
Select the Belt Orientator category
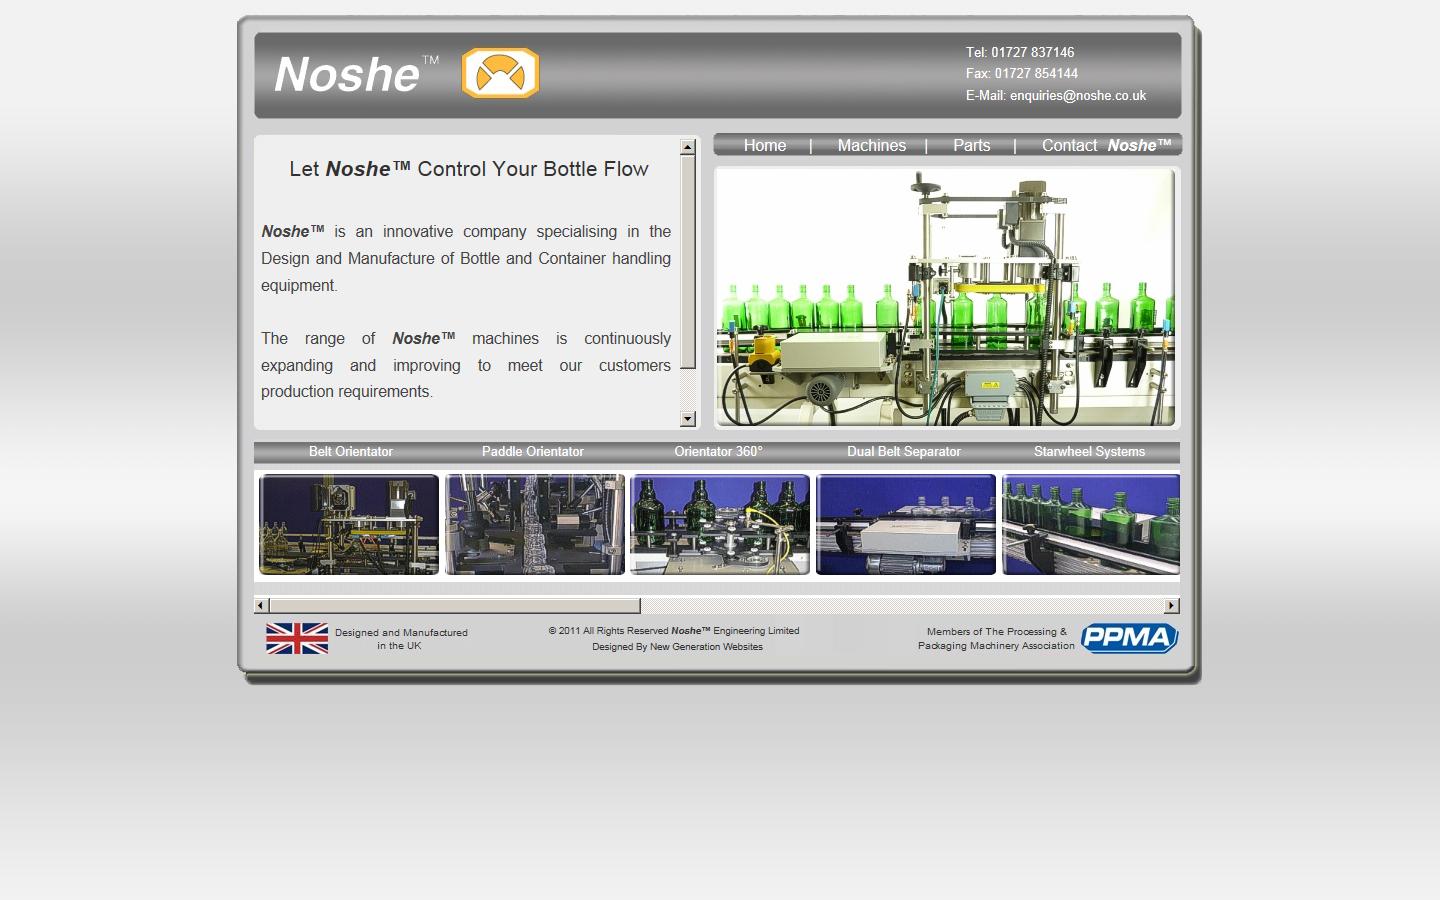pyautogui.click(x=351, y=452)
